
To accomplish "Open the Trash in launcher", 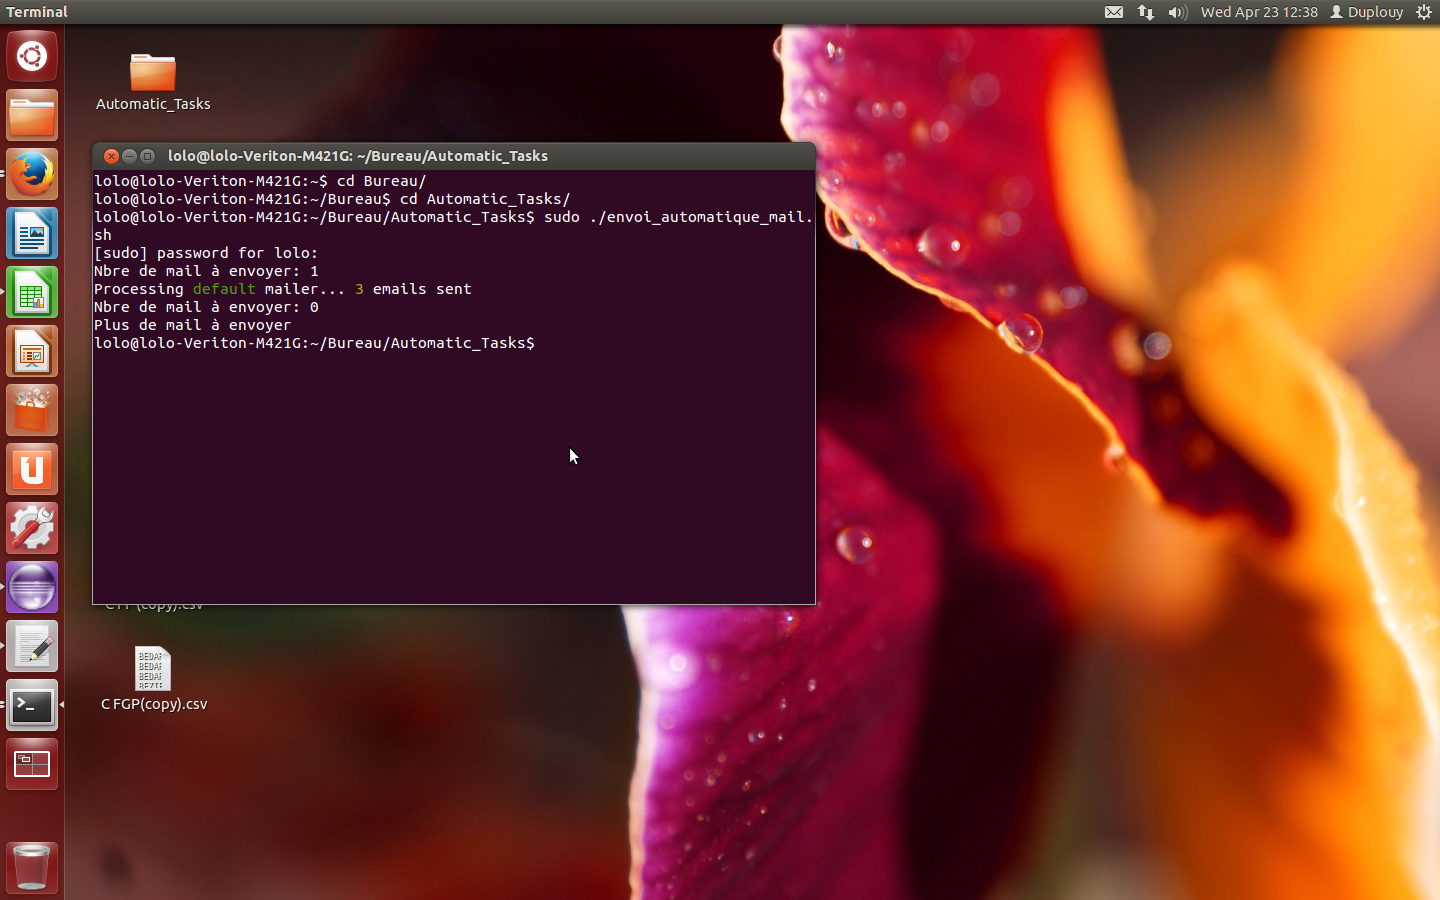I will coord(32,867).
